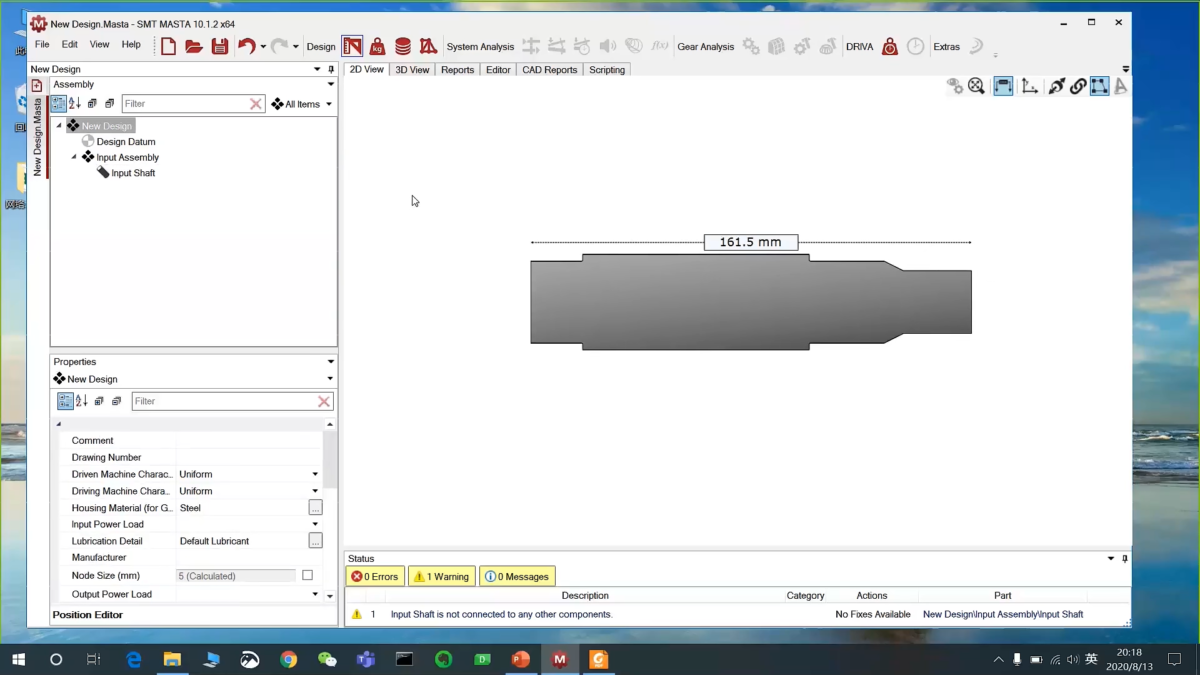The width and height of the screenshot is (1200, 675).
Task: Toggle the bounding box button in view toolbar
Action: coord(1099,87)
